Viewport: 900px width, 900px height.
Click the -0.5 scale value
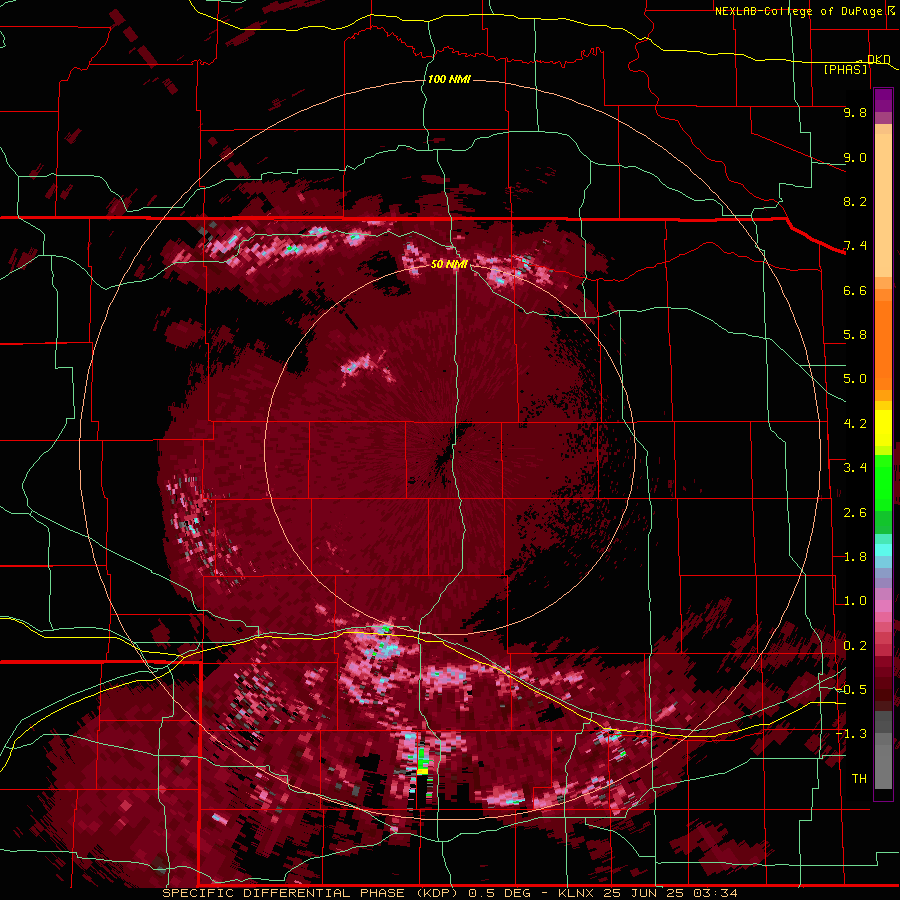pyautogui.click(x=851, y=690)
